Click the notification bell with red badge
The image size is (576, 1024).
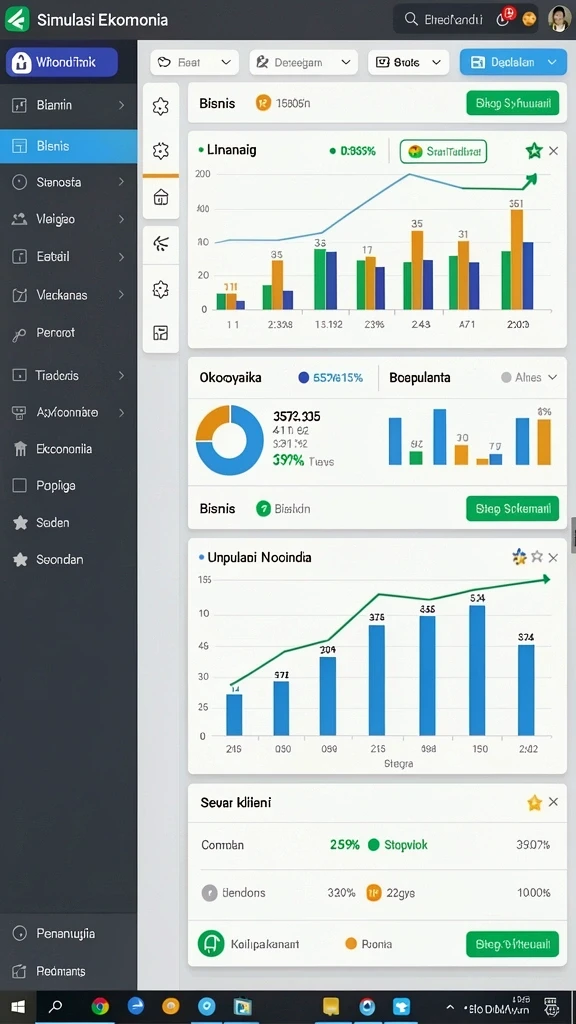(x=505, y=18)
